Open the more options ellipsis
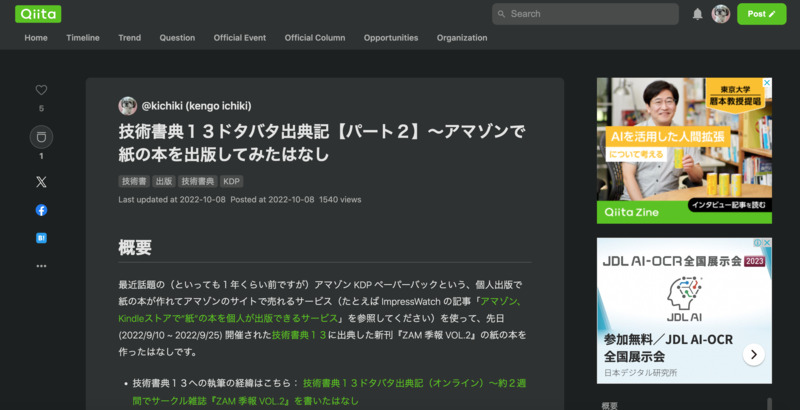Image resolution: width=800 pixels, height=410 pixels. [x=41, y=266]
